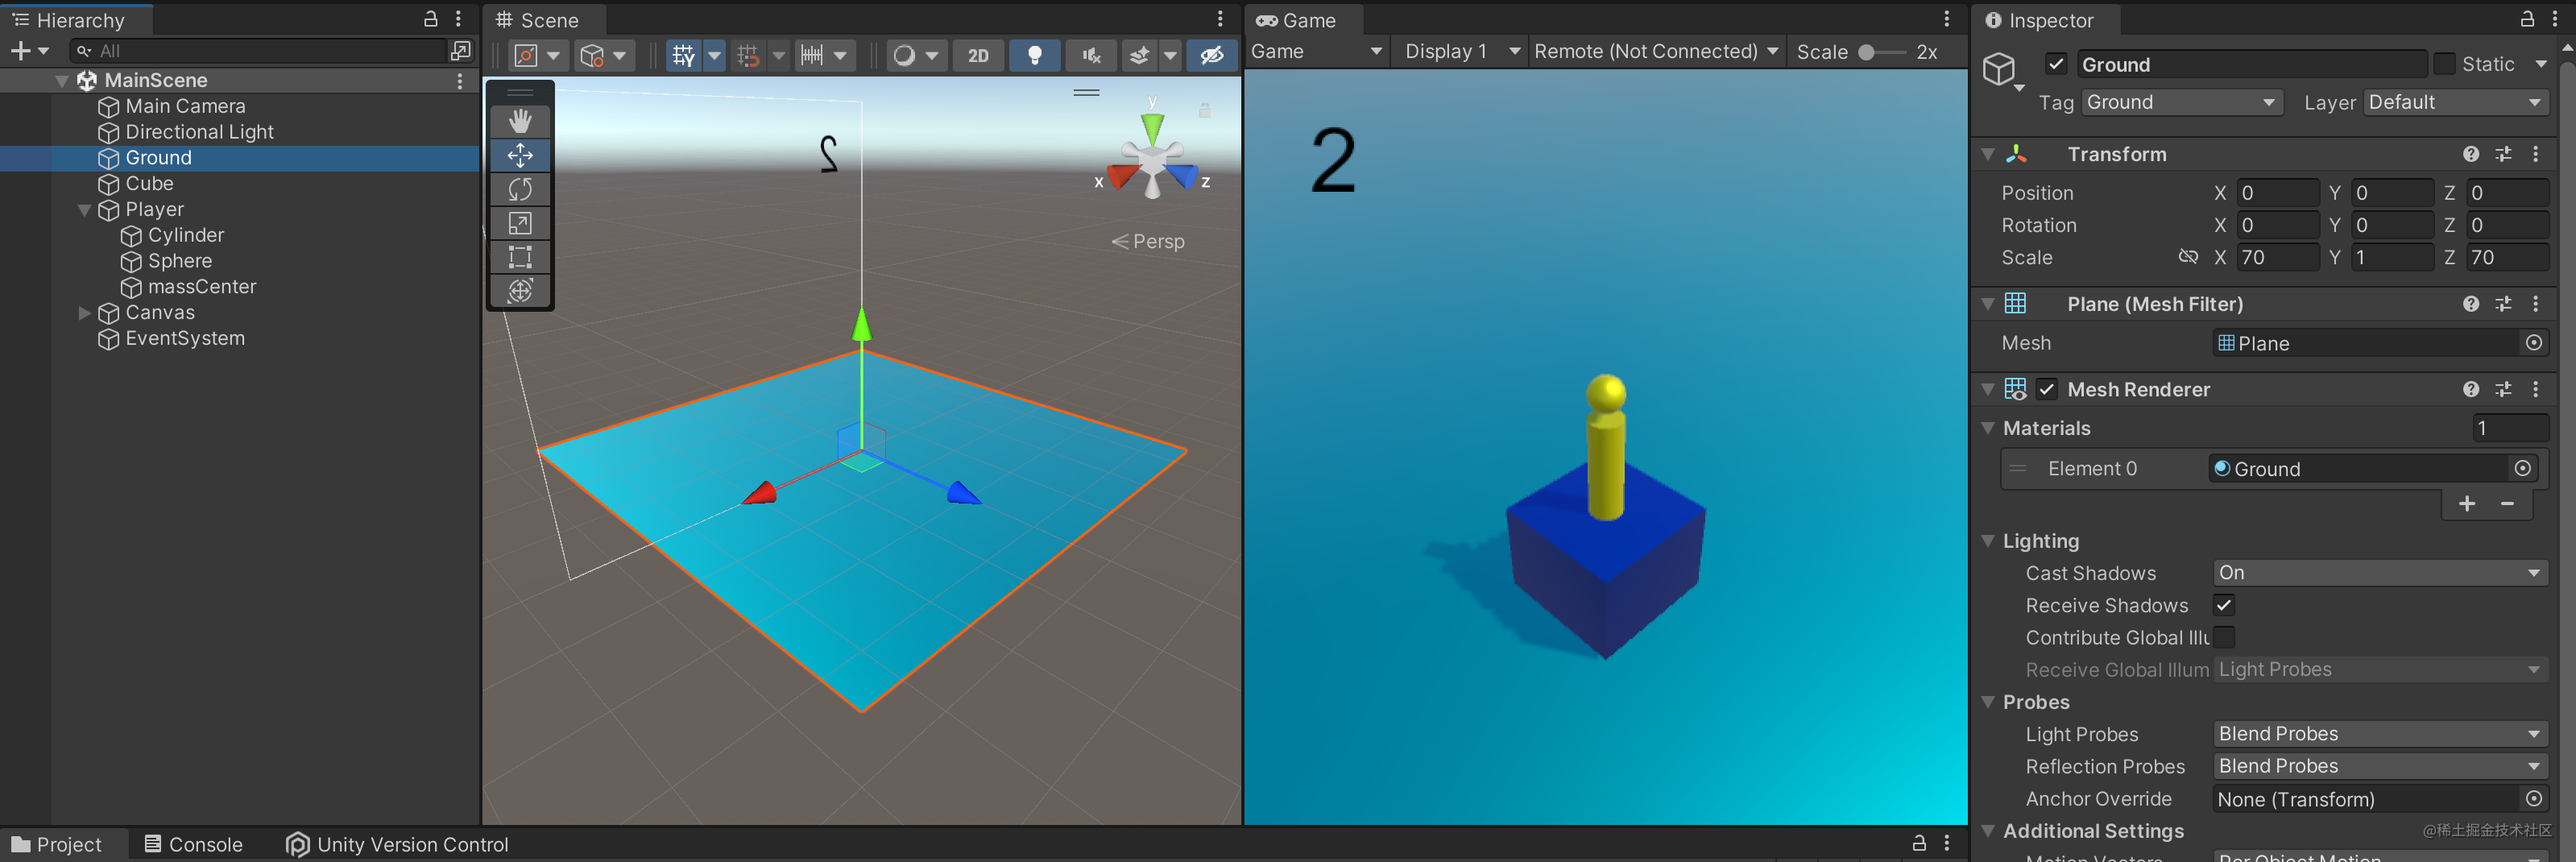
Task: Toggle the Receive Shadows checkbox
Action: click(x=2224, y=605)
